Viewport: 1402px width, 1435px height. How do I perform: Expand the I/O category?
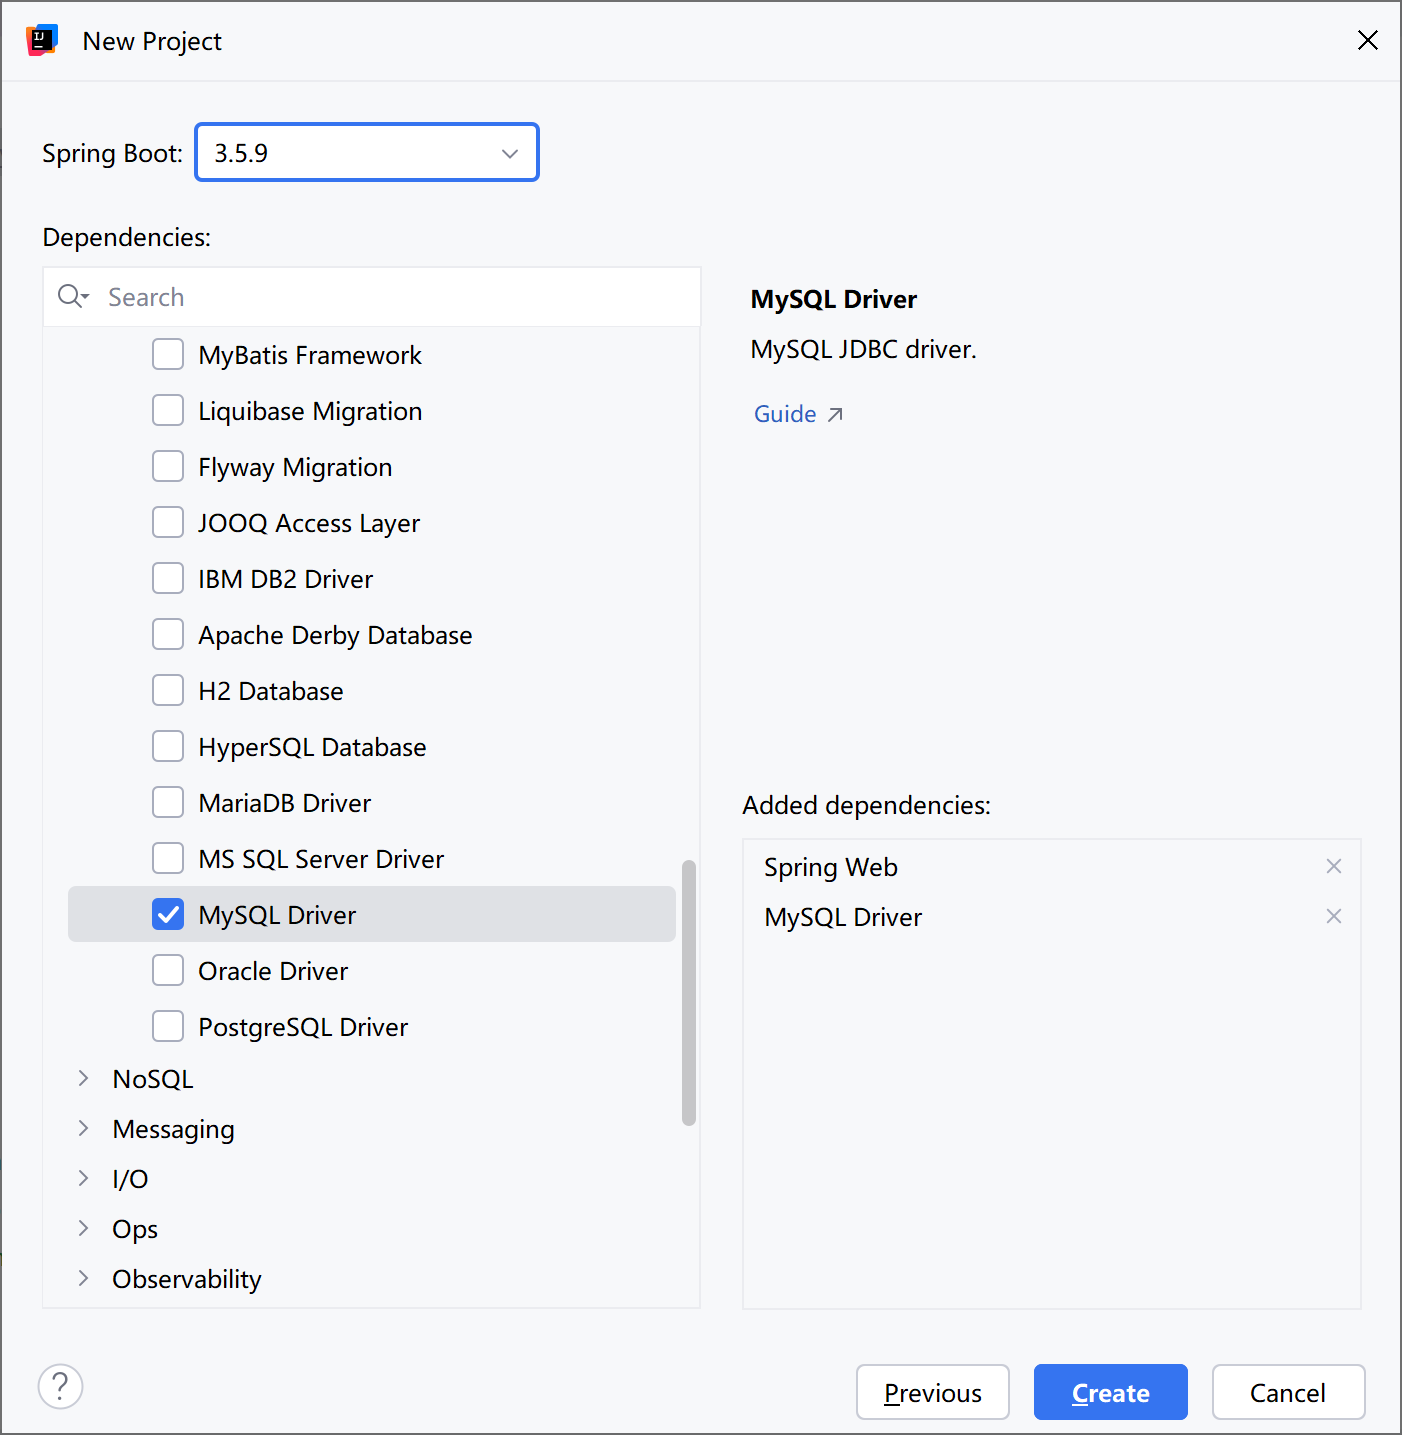[84, 1178]
